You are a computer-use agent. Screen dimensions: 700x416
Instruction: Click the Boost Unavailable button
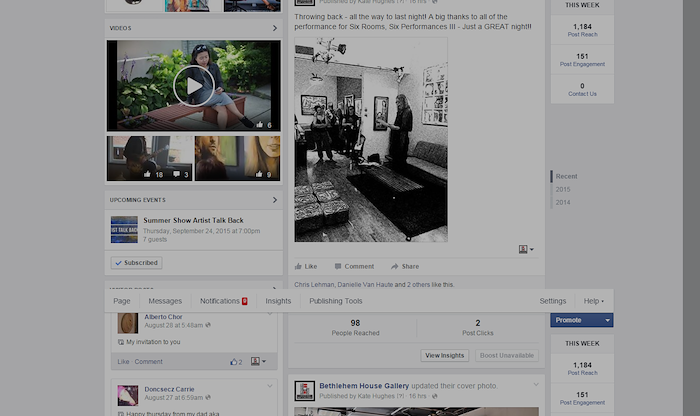point(507,355)
